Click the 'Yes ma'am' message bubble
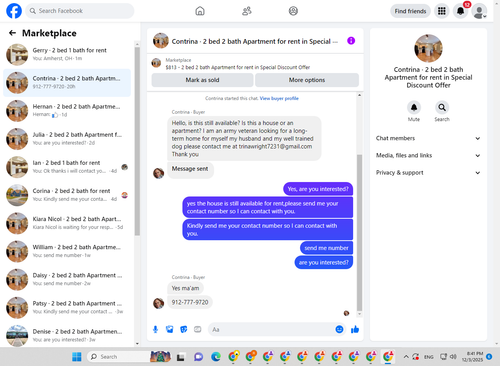 pos(185,288)
